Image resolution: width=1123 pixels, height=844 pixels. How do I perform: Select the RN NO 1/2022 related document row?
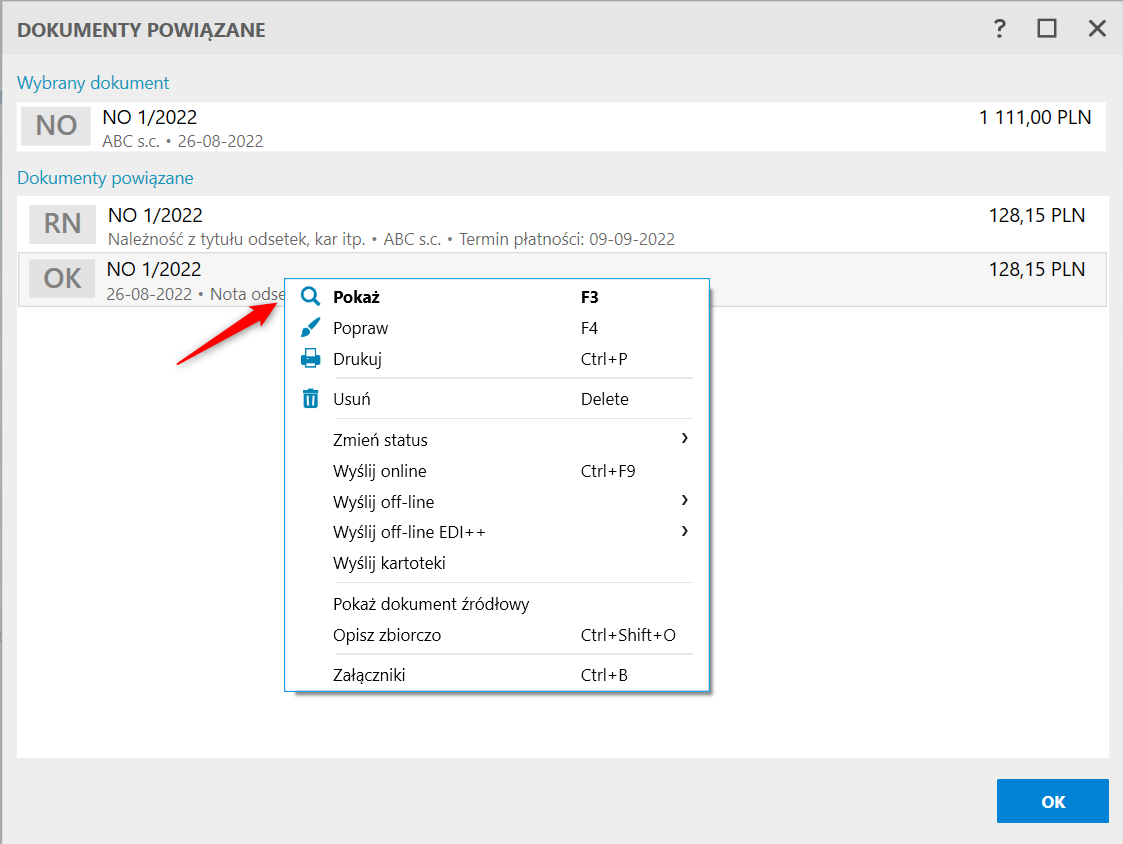pyautogui.click(x=560, y=225)
